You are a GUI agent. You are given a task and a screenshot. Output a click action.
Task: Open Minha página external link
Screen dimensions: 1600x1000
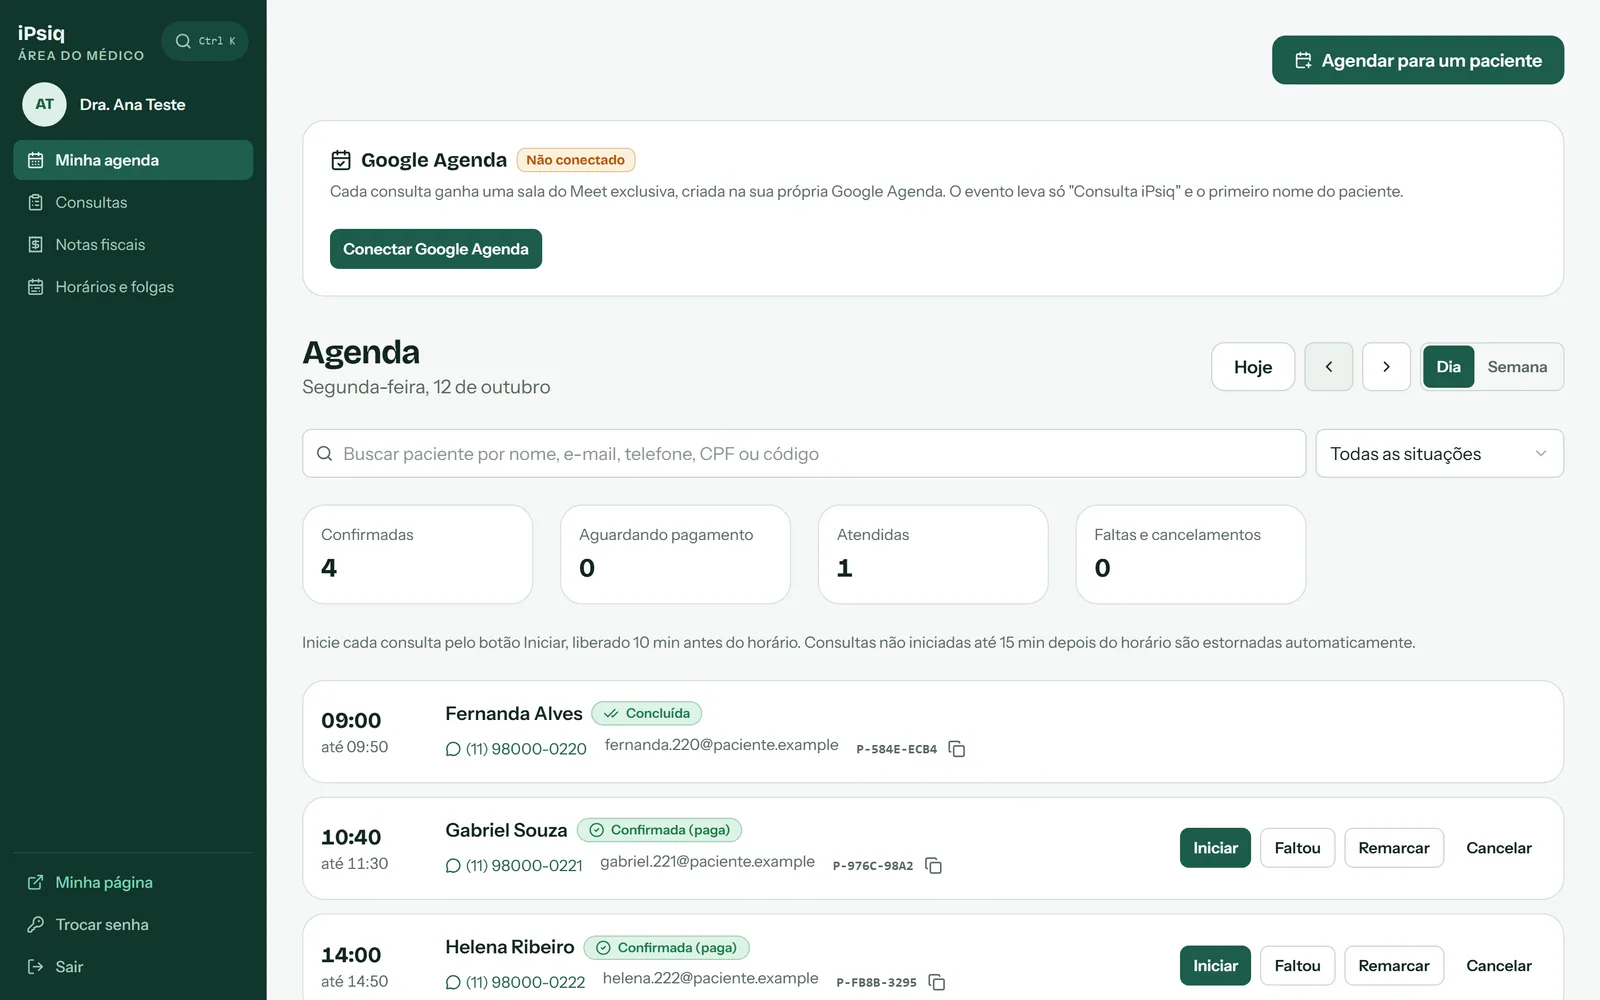tap(133, 882)
